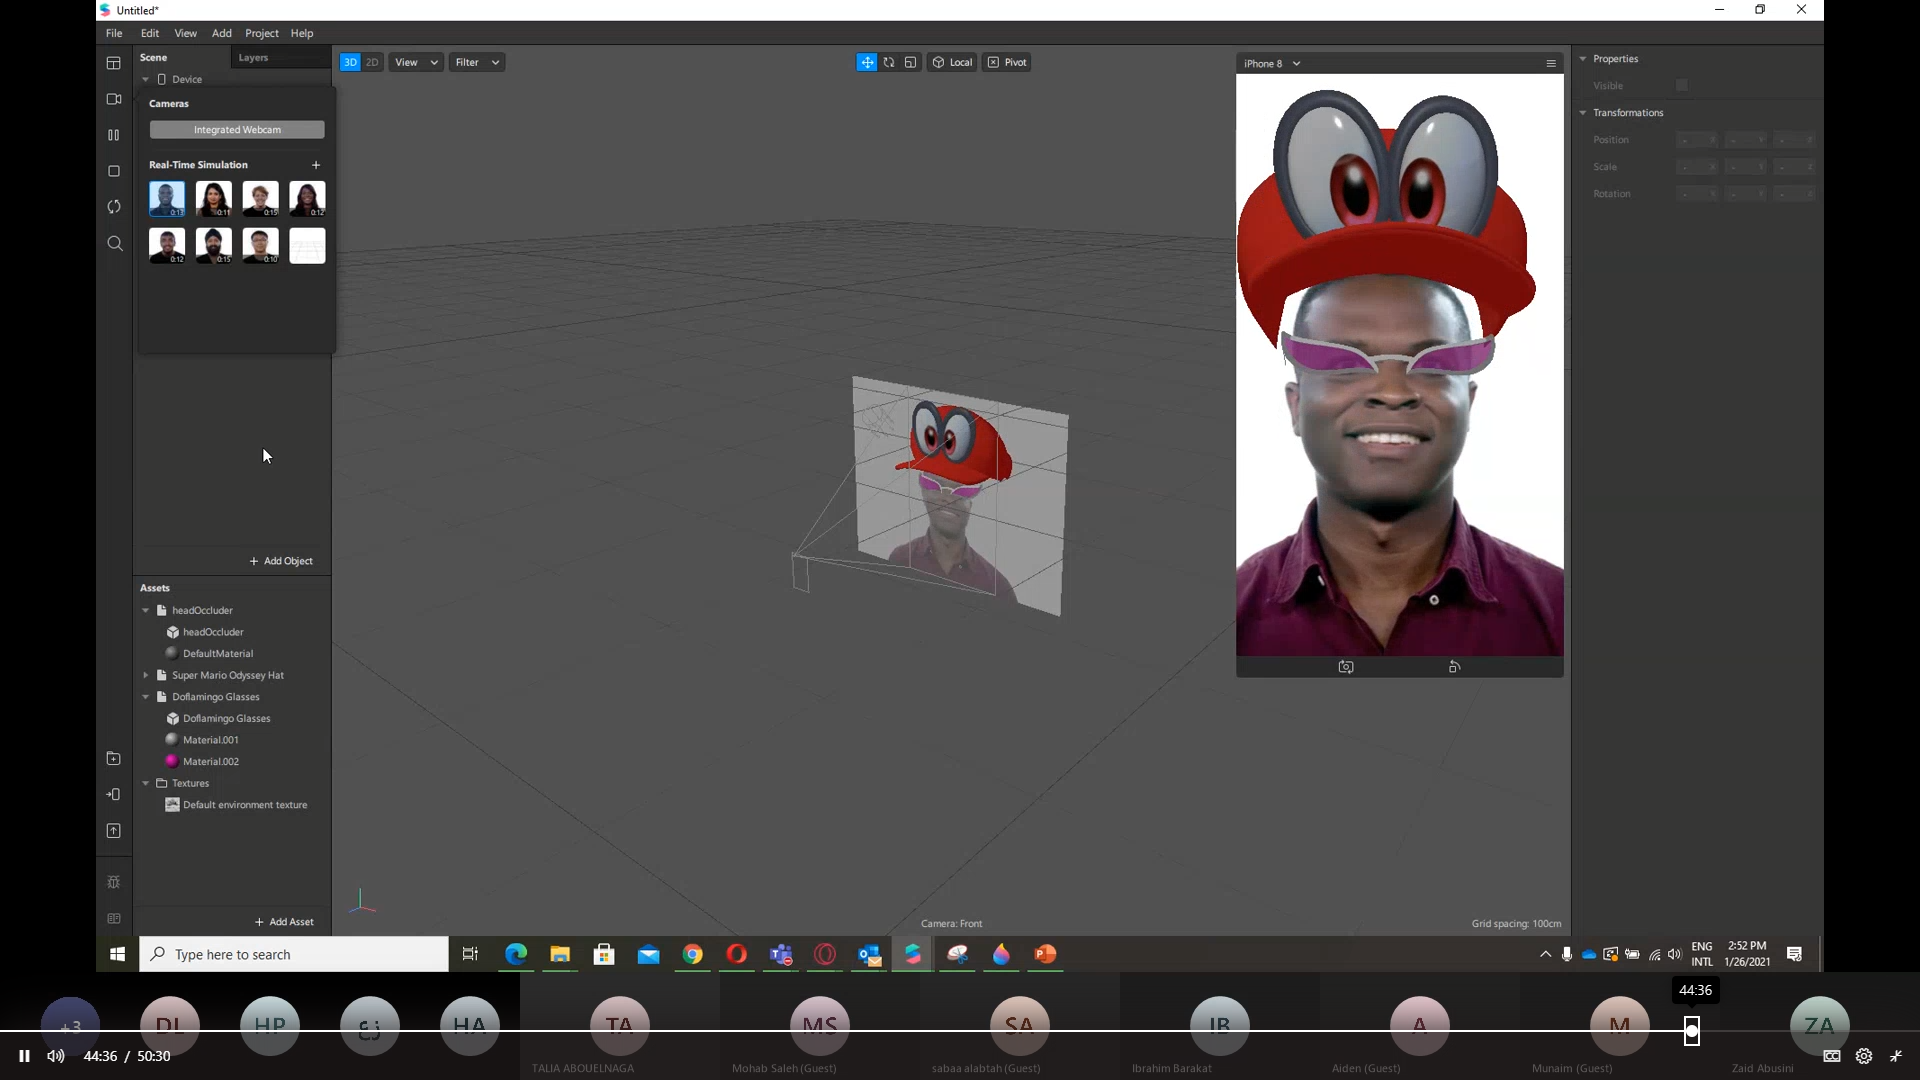Select the simulation thumbnail labeled 0:10

[x=261, y=246]
